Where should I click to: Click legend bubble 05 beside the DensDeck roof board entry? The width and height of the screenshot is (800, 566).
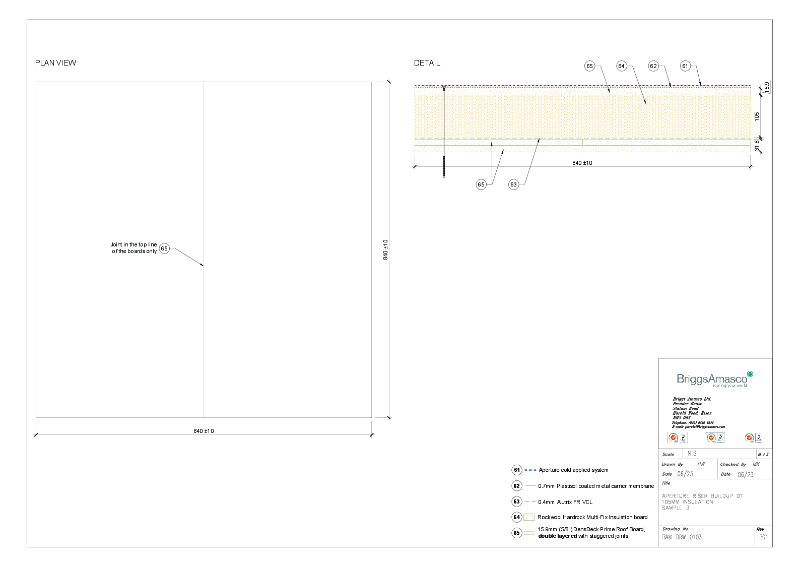(516, 533)
